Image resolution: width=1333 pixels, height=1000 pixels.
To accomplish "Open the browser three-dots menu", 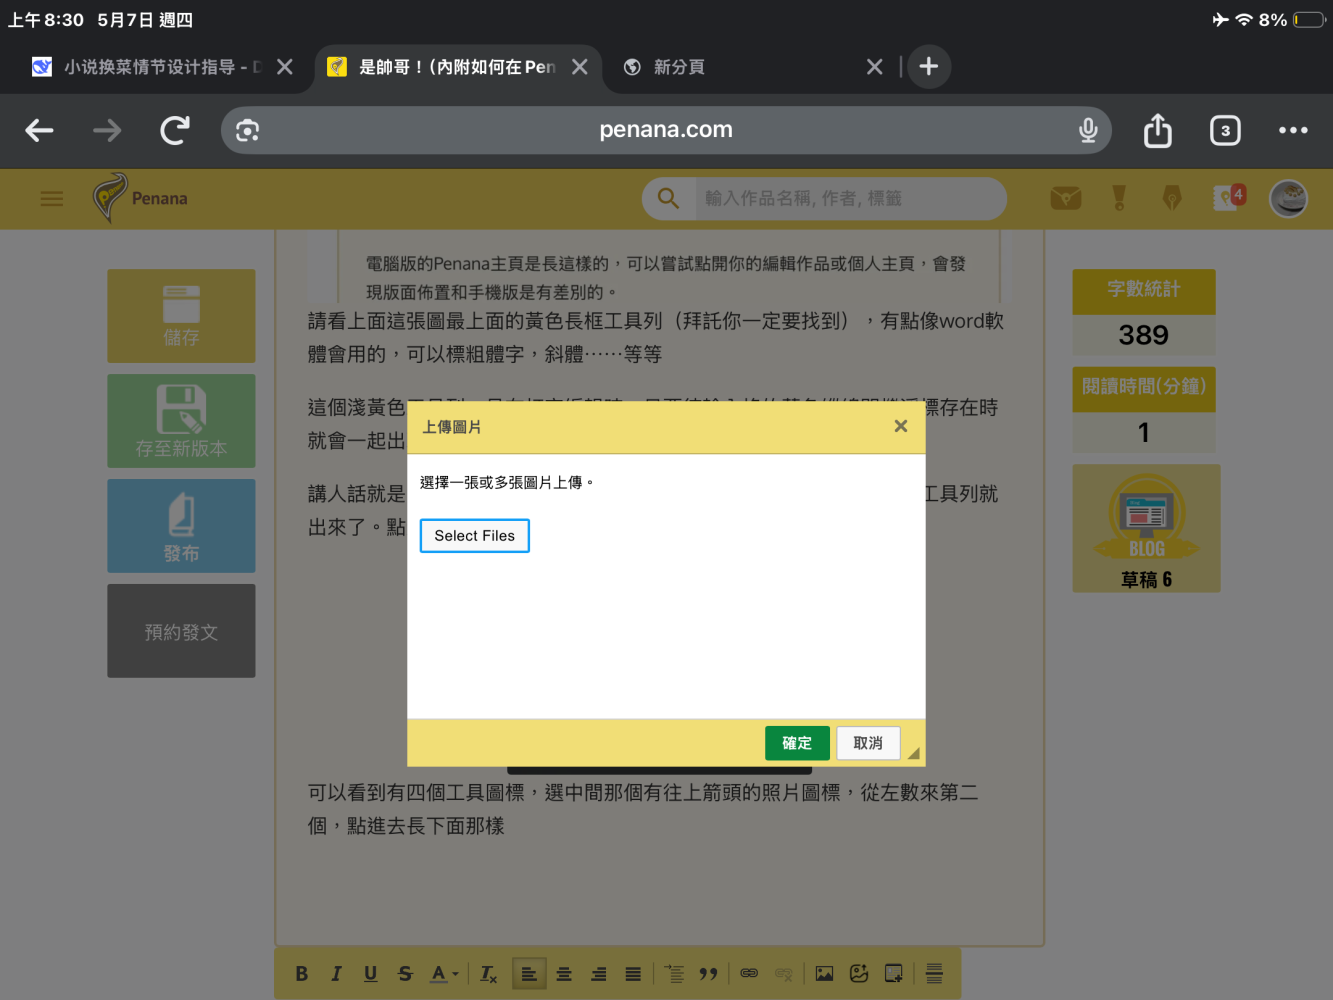I will click(1293, 130).
